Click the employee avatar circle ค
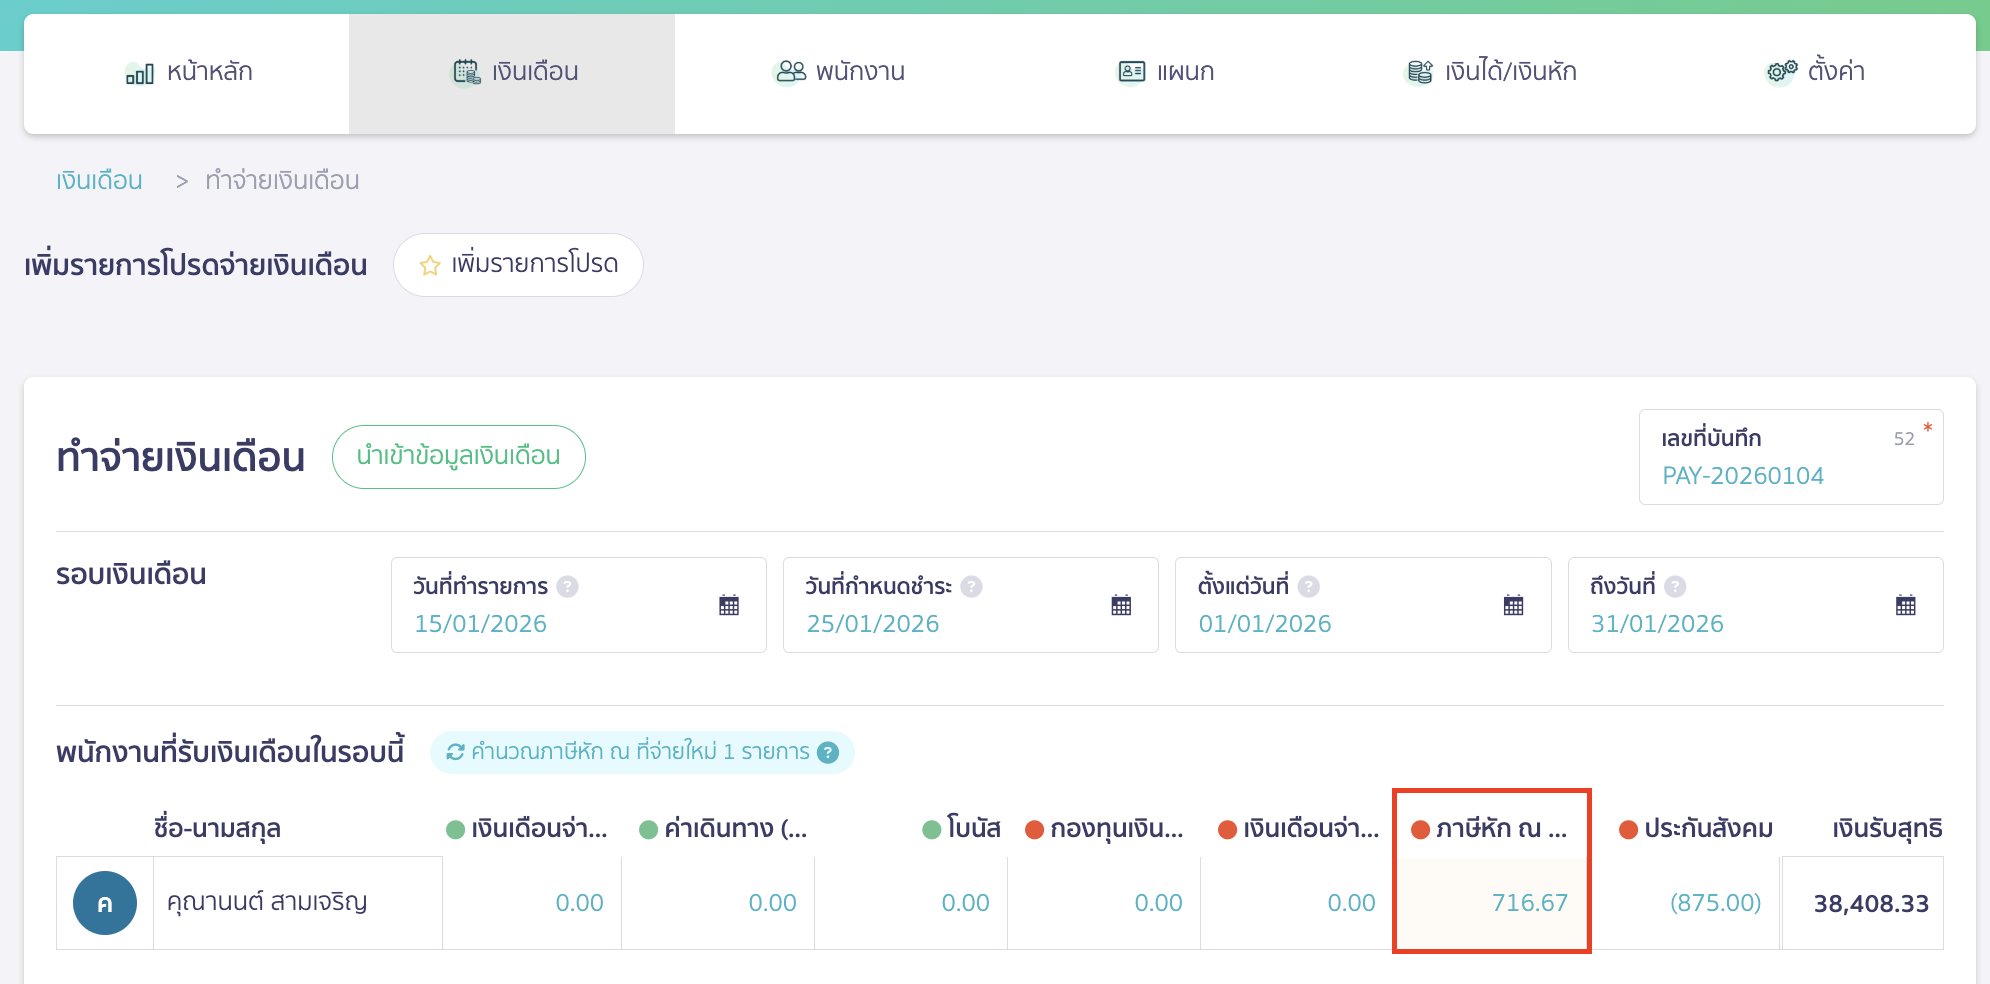Viewport: 1990px width, 984px height. 105,903
